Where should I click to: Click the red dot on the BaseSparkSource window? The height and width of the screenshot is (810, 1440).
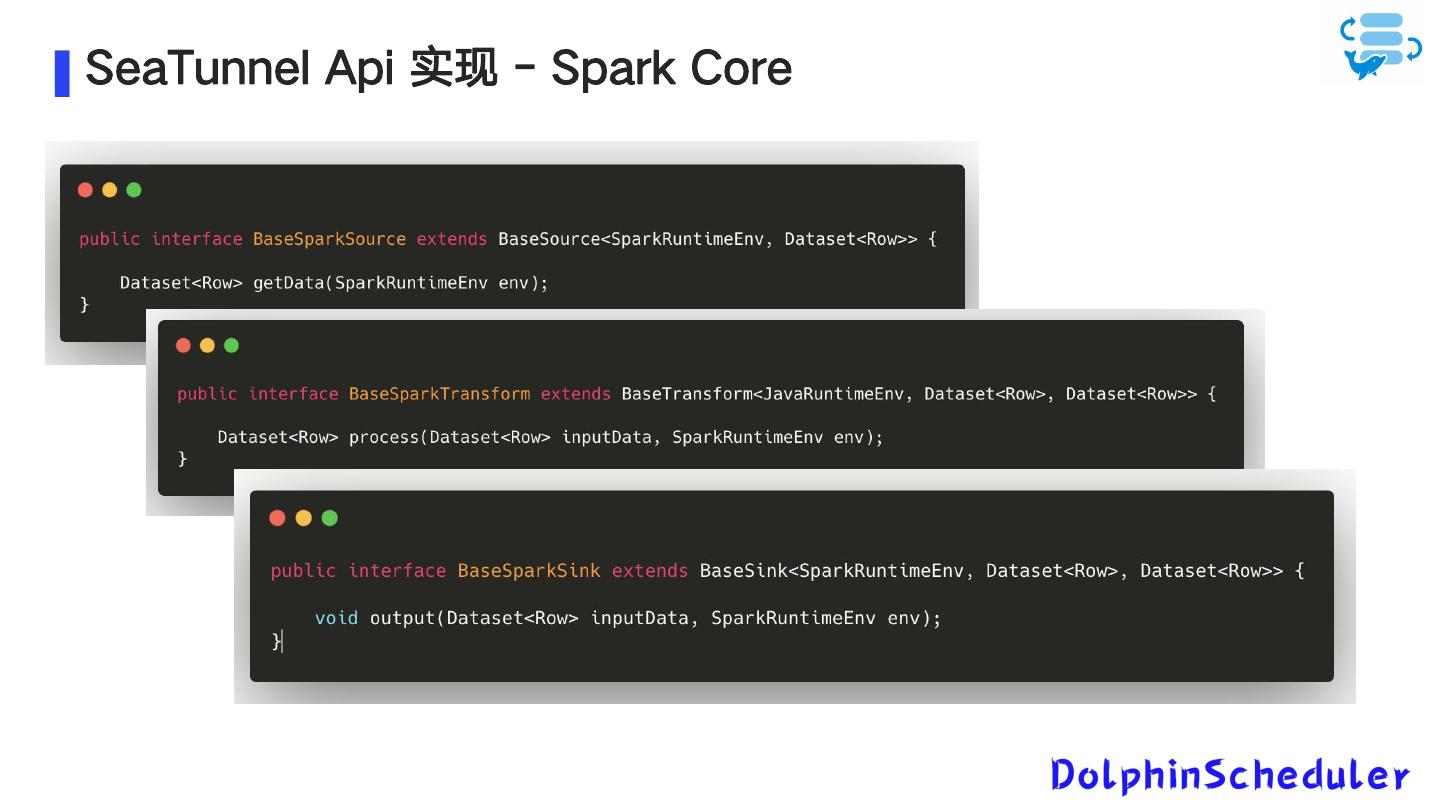85,189
